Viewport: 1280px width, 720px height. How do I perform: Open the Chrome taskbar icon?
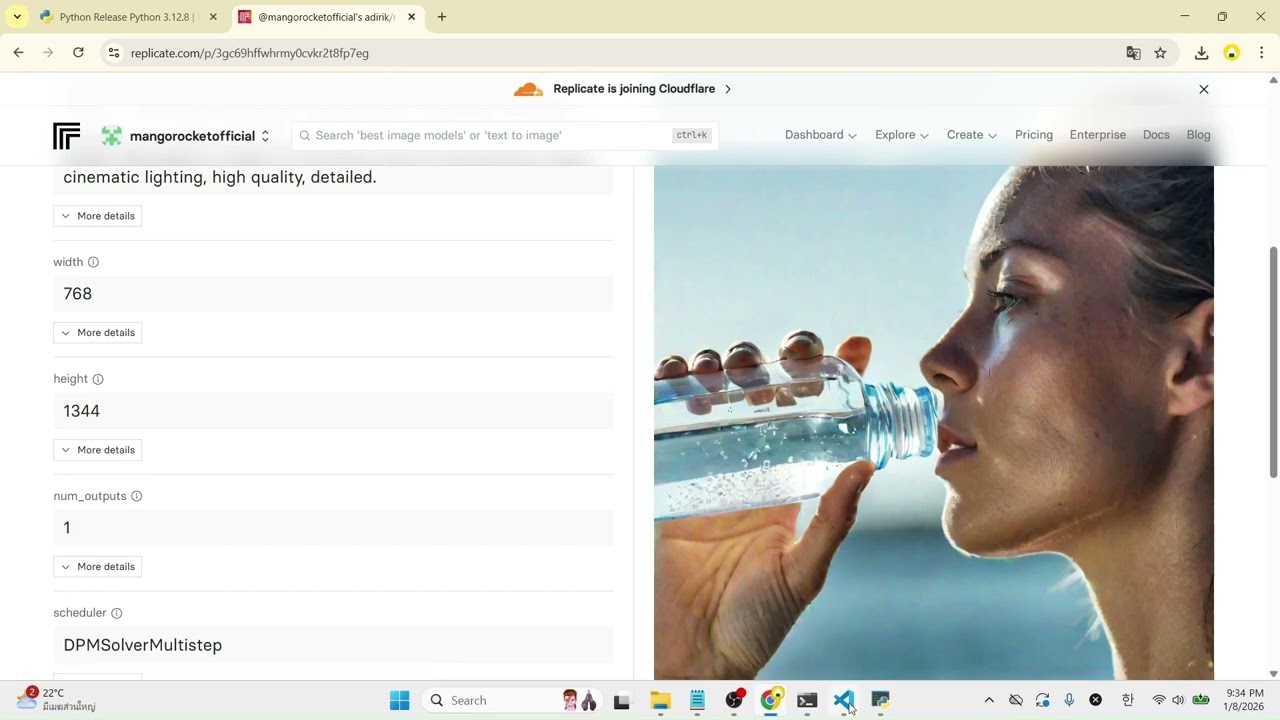770,700
